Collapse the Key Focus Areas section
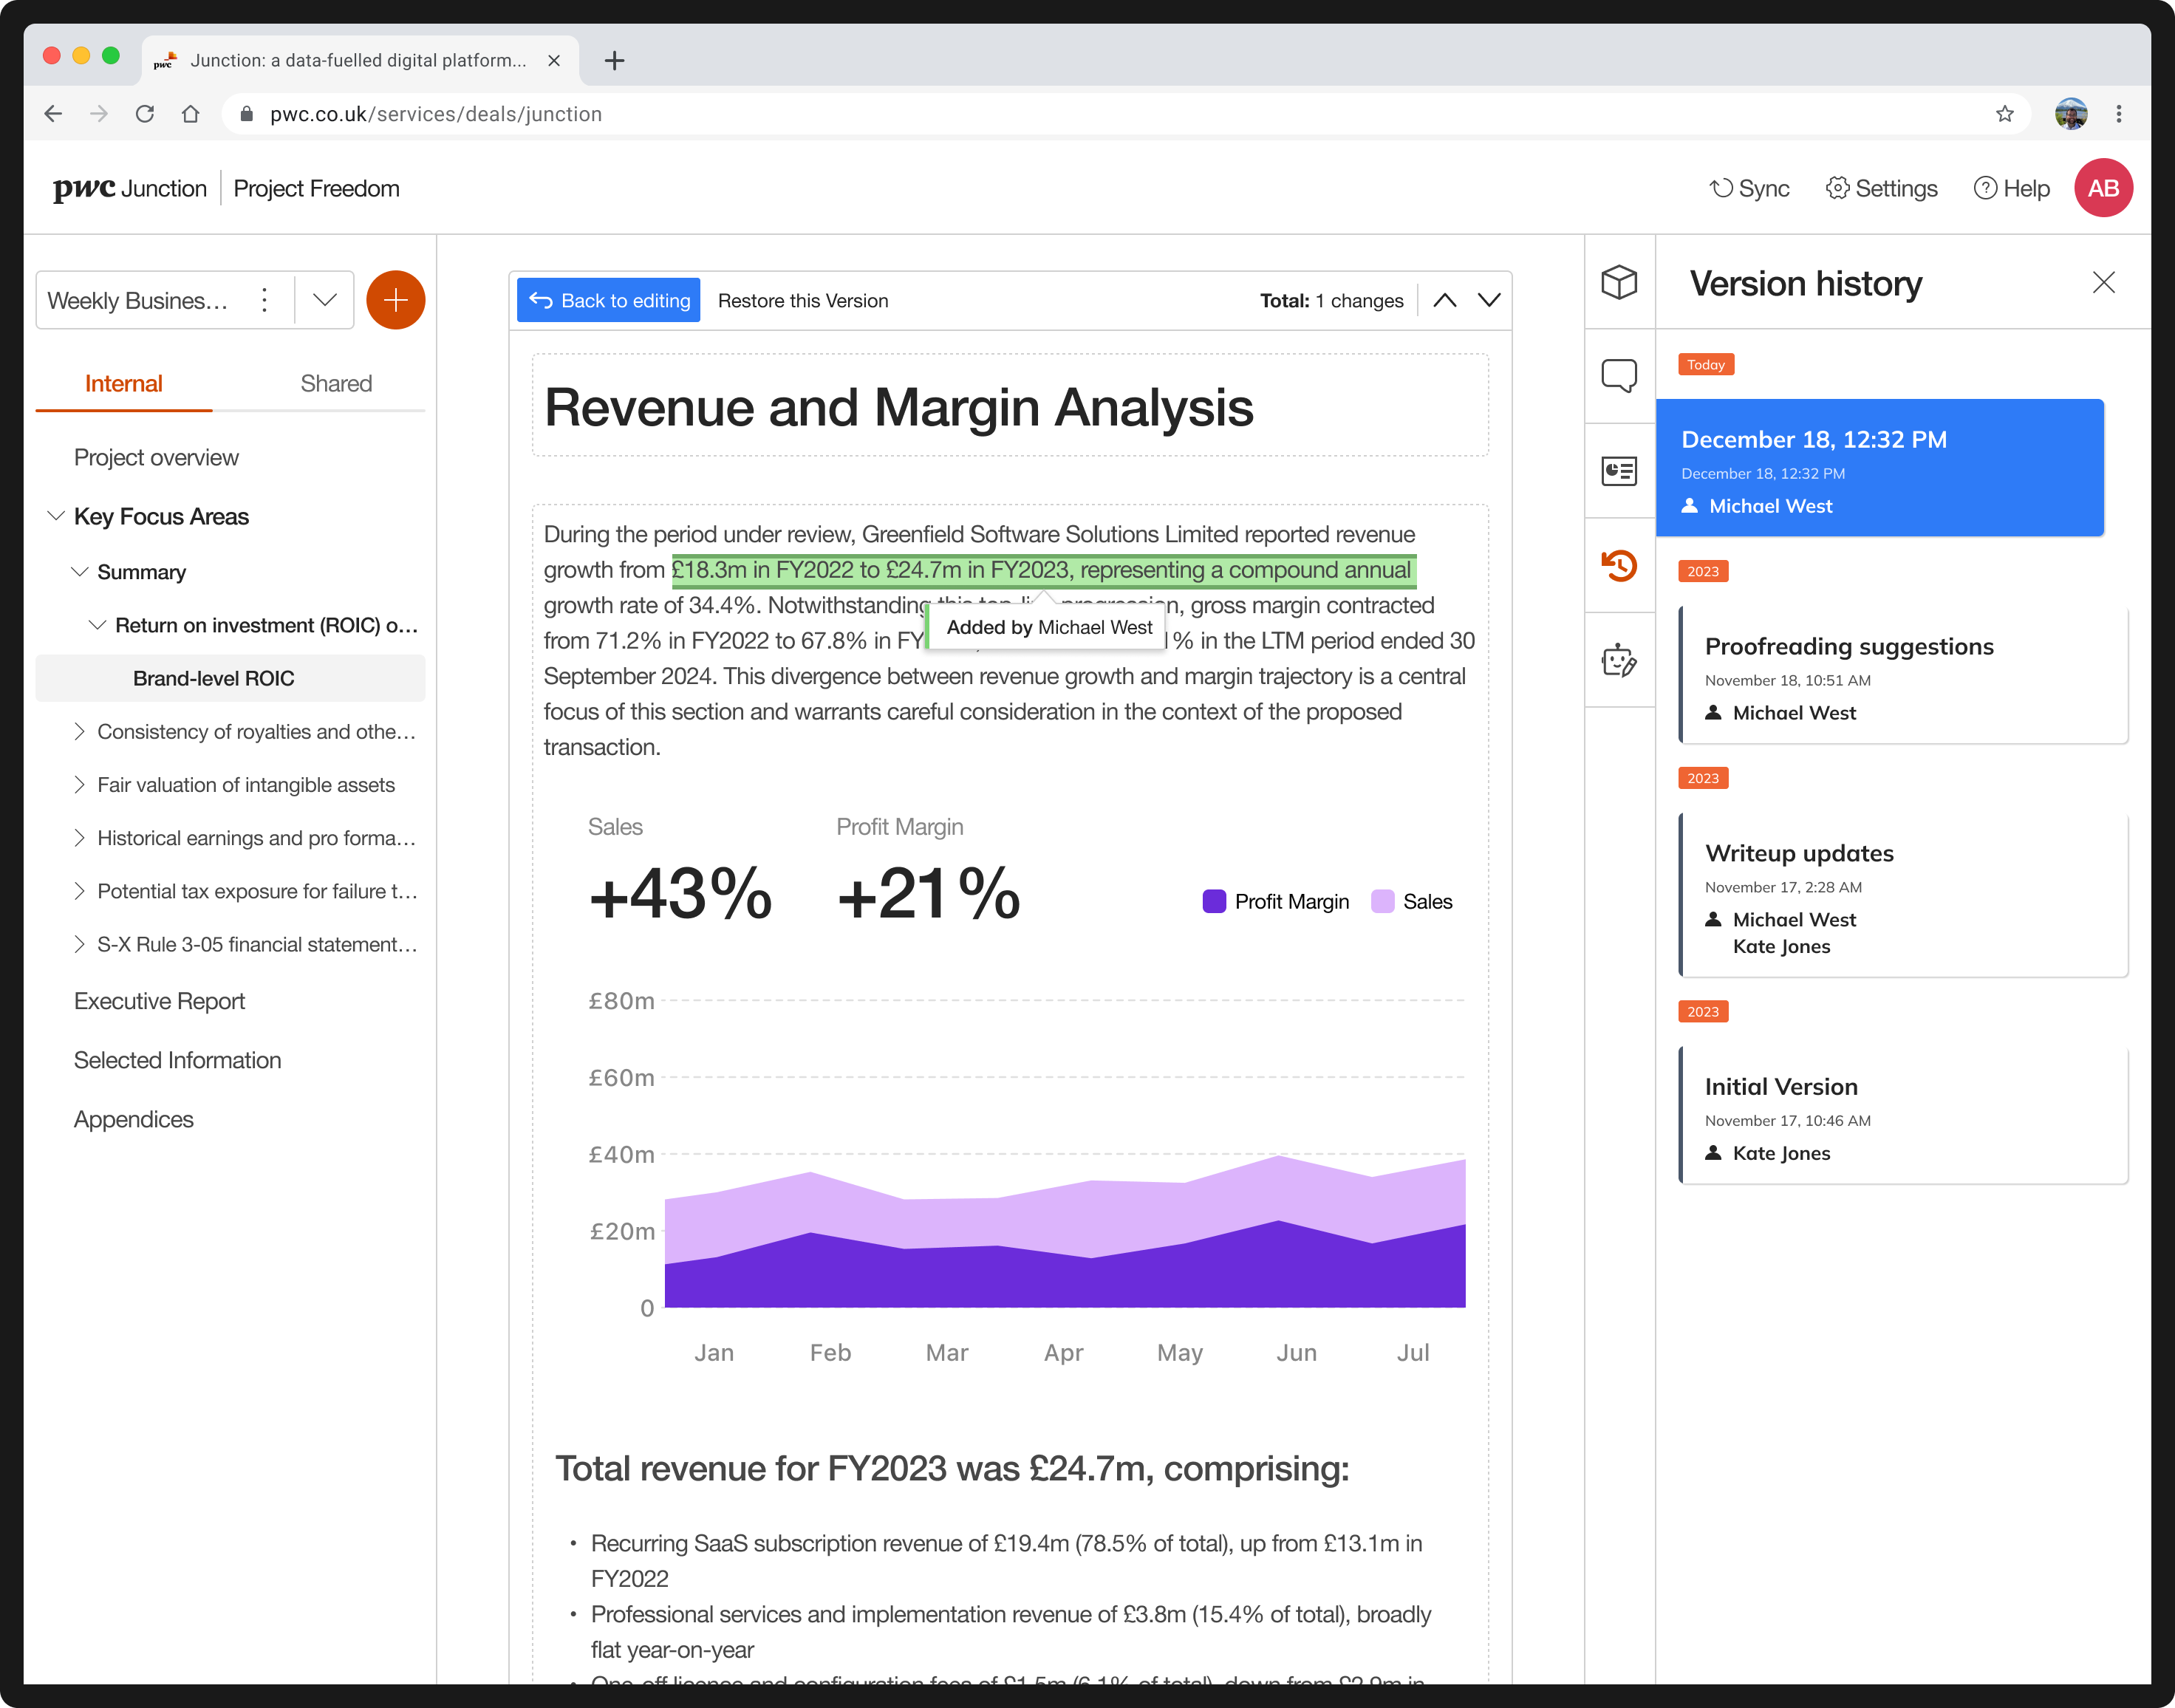This screenshot has height=1708, width=2175. point(56,516)
